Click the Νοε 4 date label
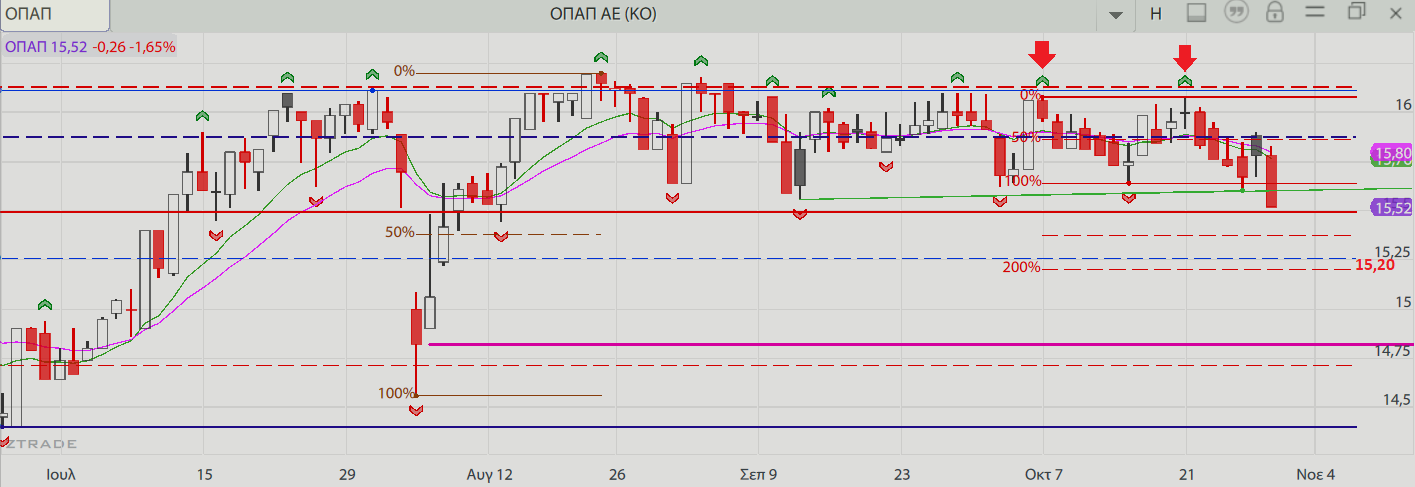The height and width of the screenshot is (487, 1415). 1316,474
